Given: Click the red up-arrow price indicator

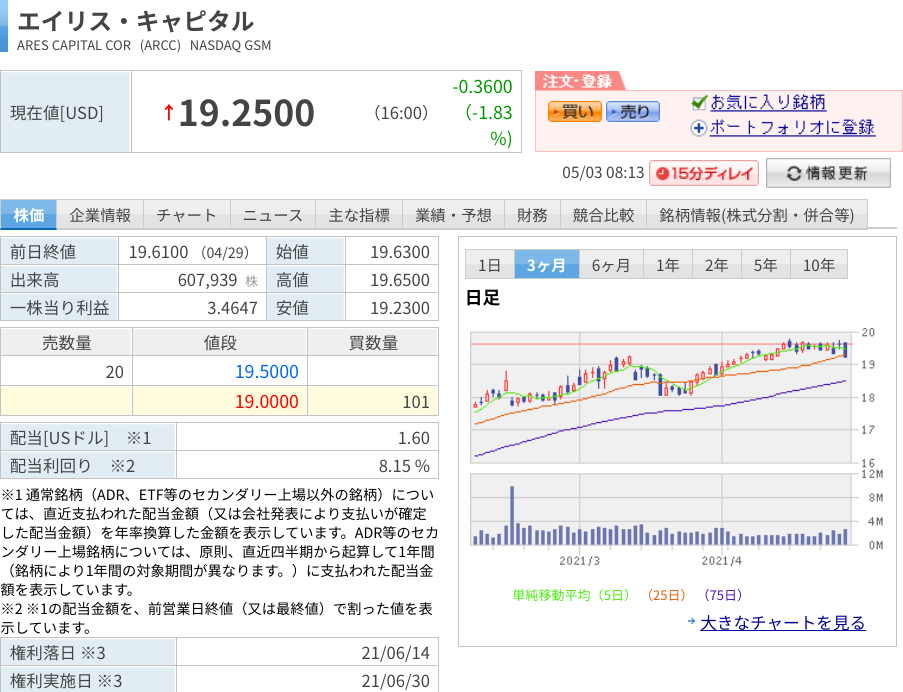Looking at the screenshot, I should pyautogui.click(x=169, y=112).
